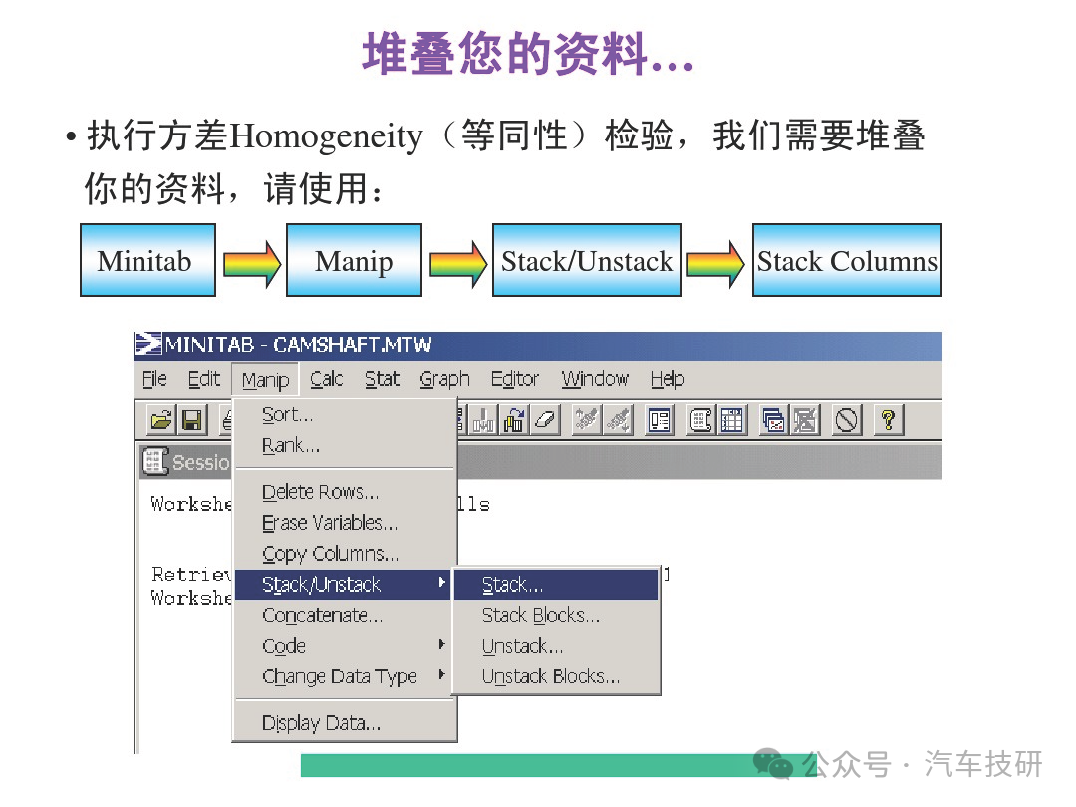Click the Minitab flow box
1076x807 pixels.
point(148,260)
